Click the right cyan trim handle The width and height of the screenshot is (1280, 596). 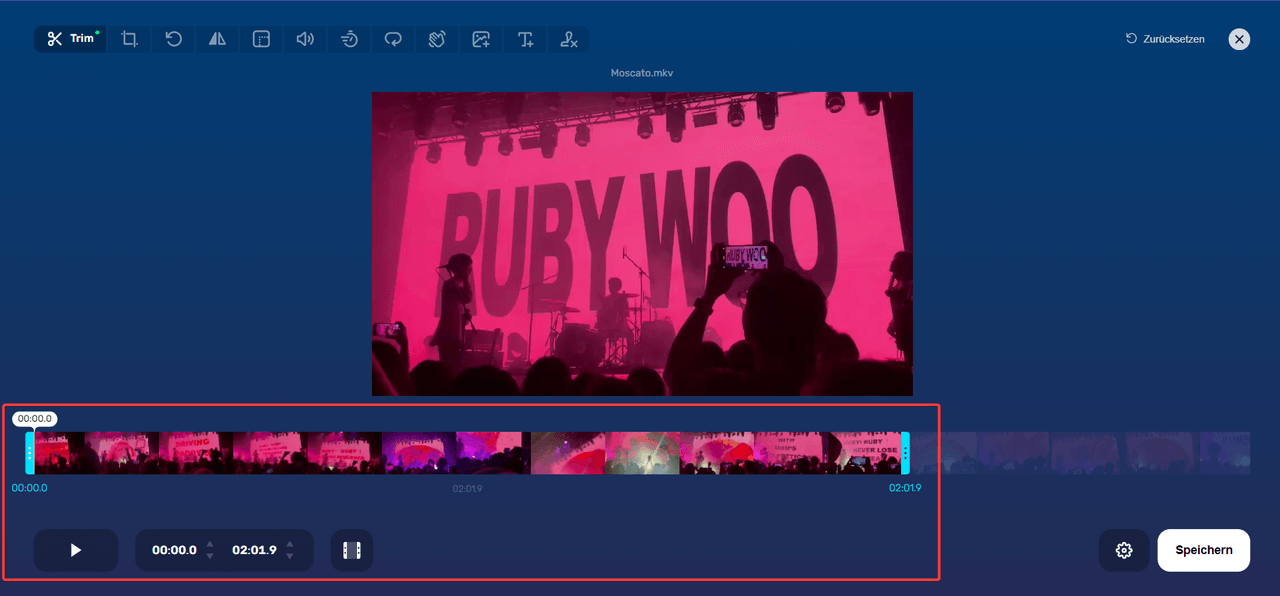click(x=905, y=453)
